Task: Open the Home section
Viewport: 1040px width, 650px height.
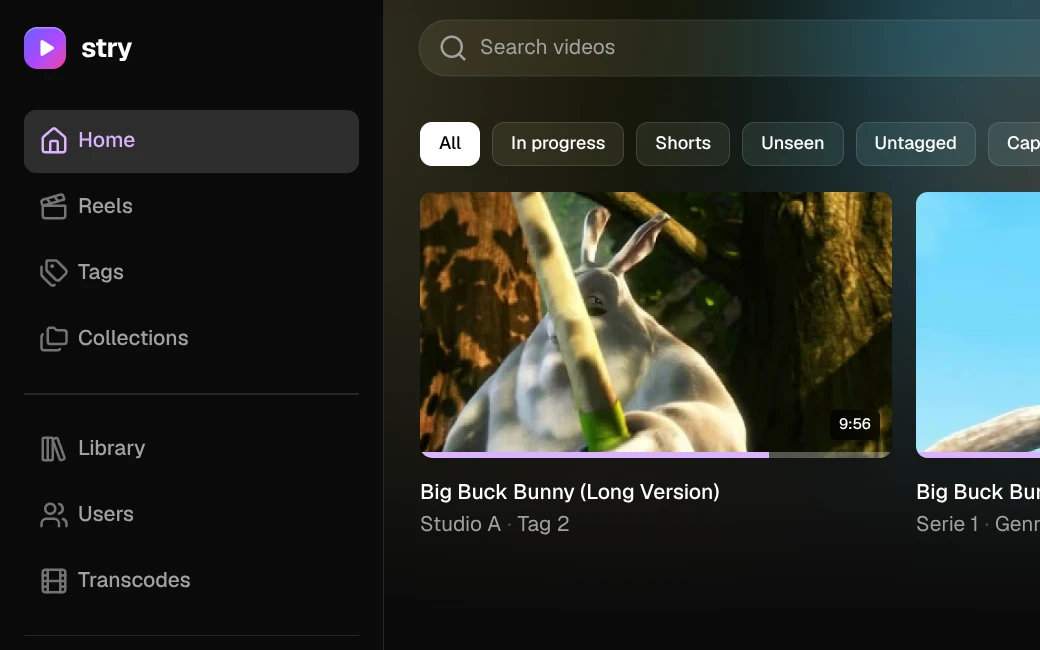Action: 191,141
